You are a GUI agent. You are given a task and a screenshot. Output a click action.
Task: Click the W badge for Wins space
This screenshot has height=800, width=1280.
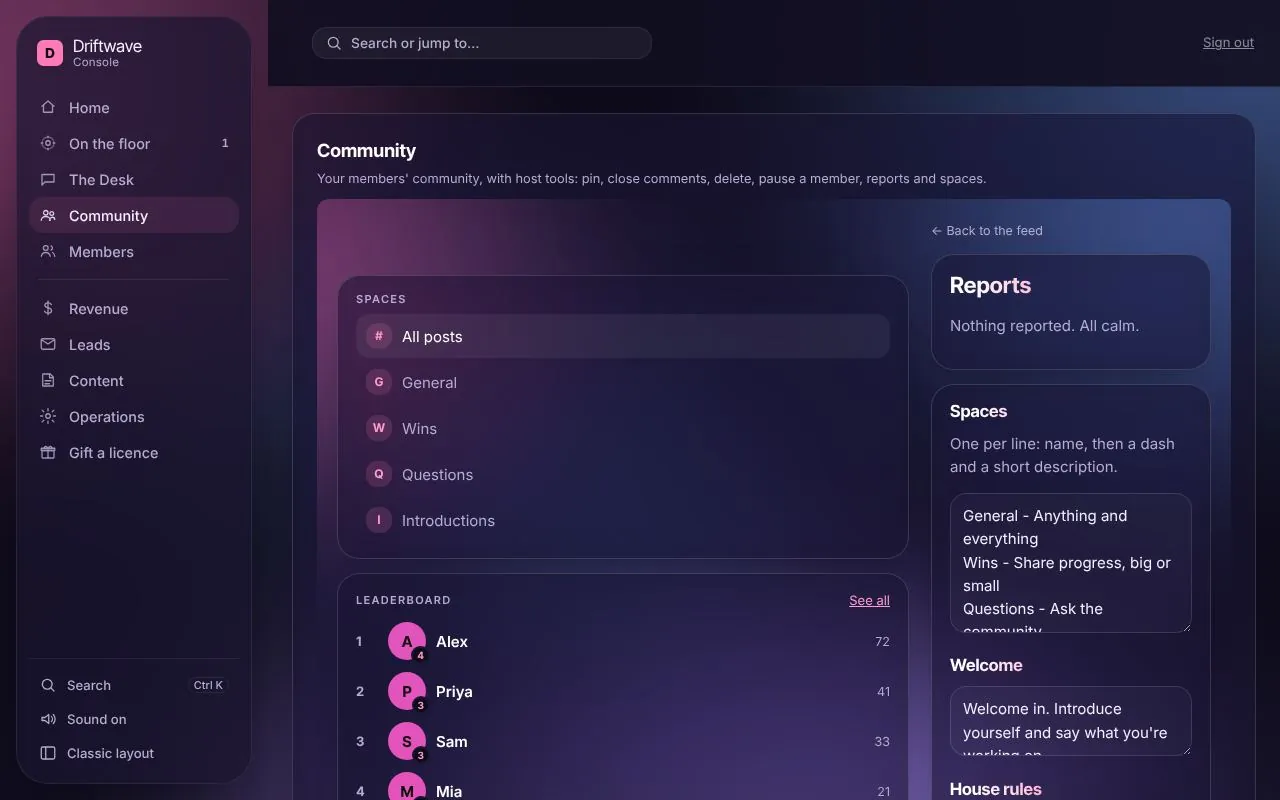point(379,428)
